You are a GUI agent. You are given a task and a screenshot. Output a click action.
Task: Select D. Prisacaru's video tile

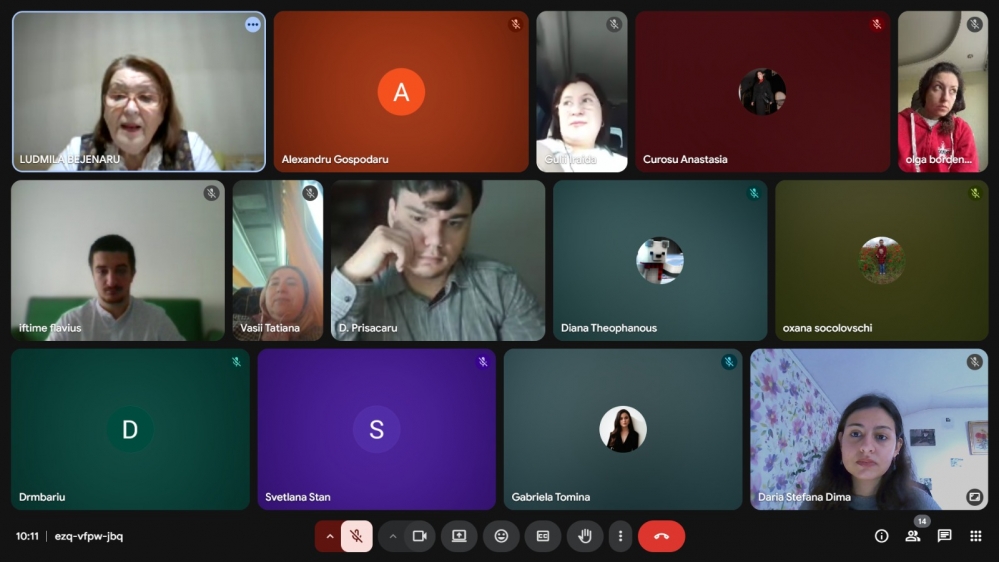point(438,260)
